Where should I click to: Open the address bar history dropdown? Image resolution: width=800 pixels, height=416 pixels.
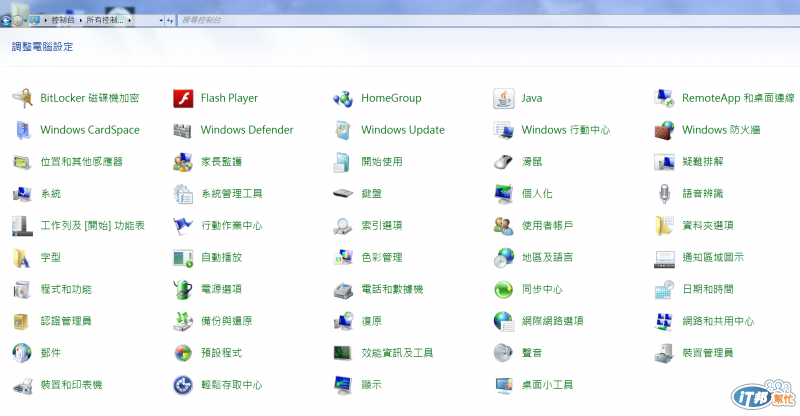[161, 20]
